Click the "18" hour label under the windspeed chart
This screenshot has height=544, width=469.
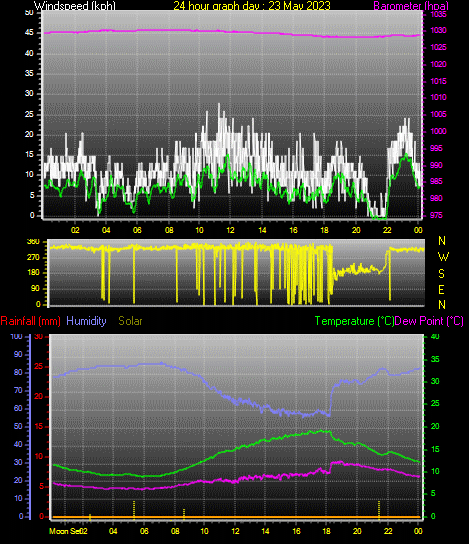tap(324, 230)
